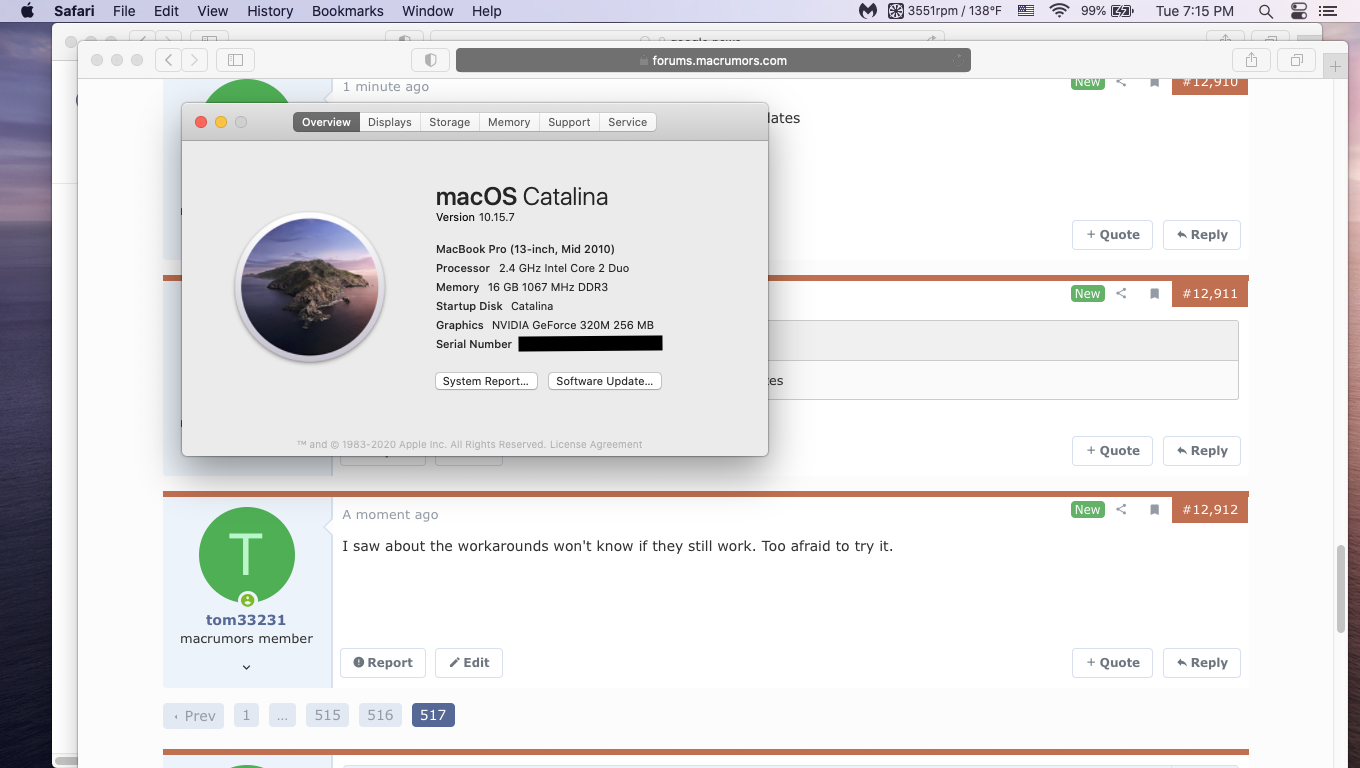Click the macOS Catalina island image
The image size is (1360, 768).
[x=310, y=287]
